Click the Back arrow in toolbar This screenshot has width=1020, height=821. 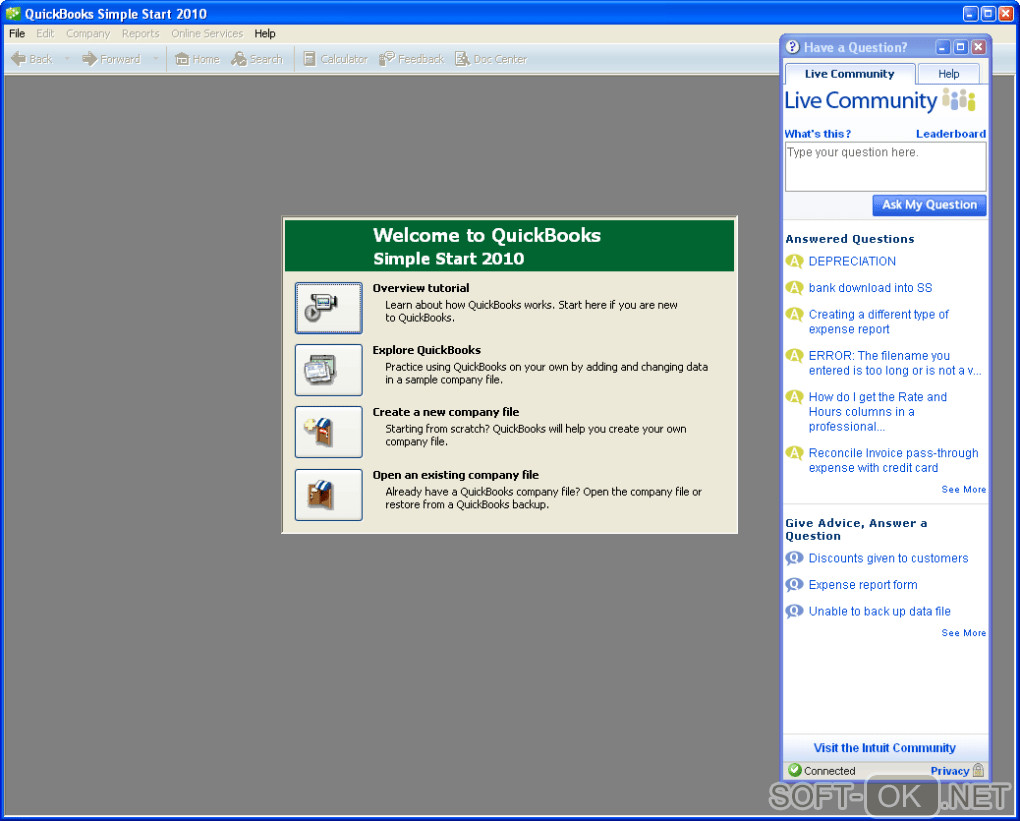click(x=31, y=59)
